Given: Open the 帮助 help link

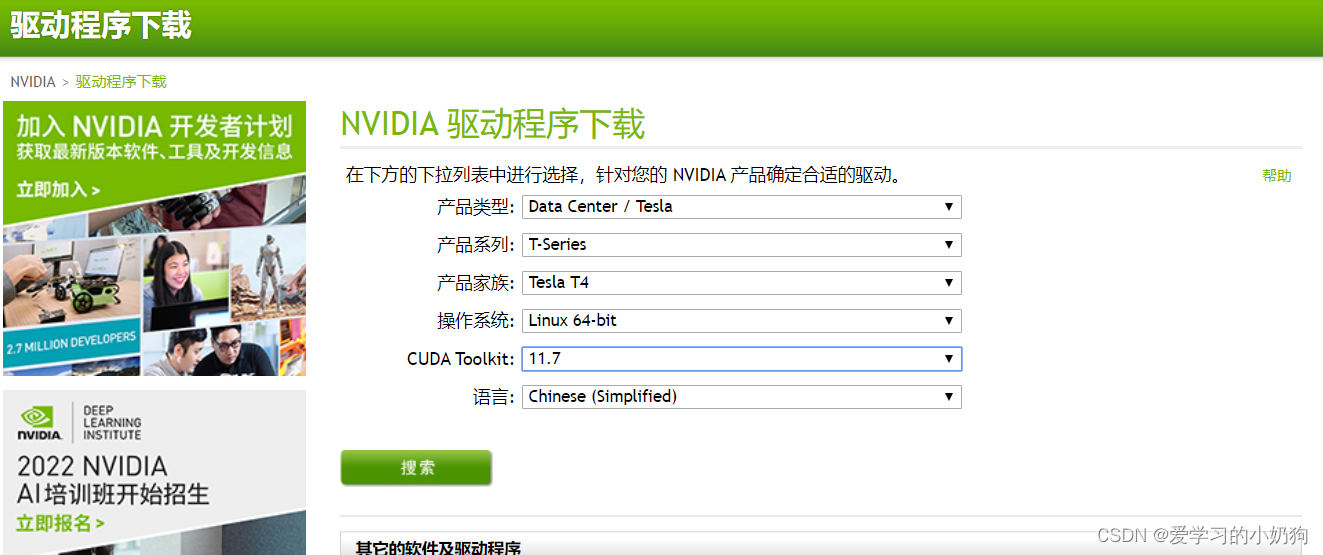Looking at the screenshot, I should click(x=1276, y=176).
